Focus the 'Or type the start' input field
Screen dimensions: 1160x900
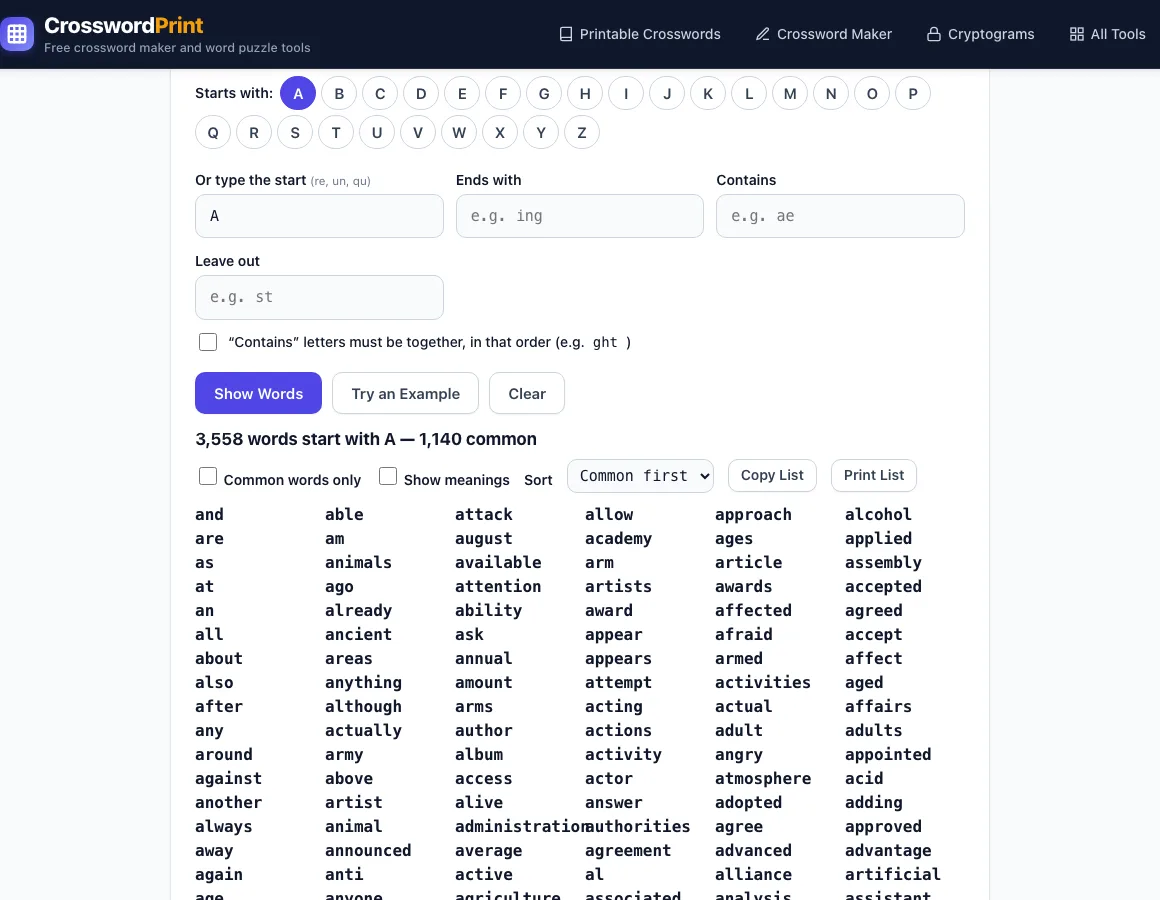pyautogui.click(x=320, y=216)
